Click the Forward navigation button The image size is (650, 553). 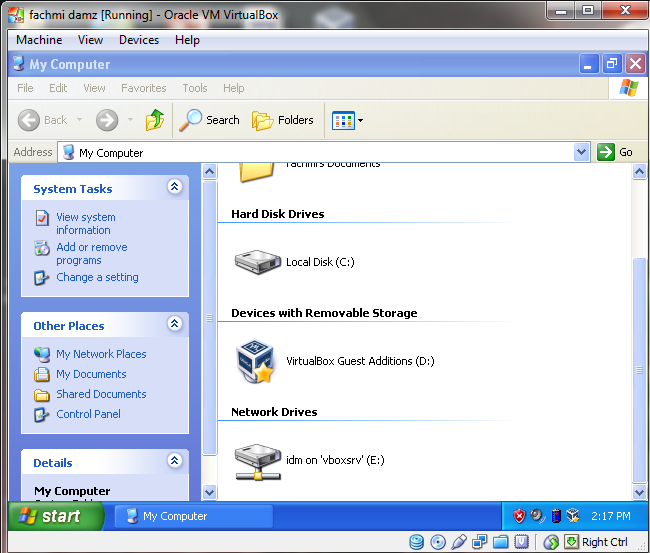(107, 120)
